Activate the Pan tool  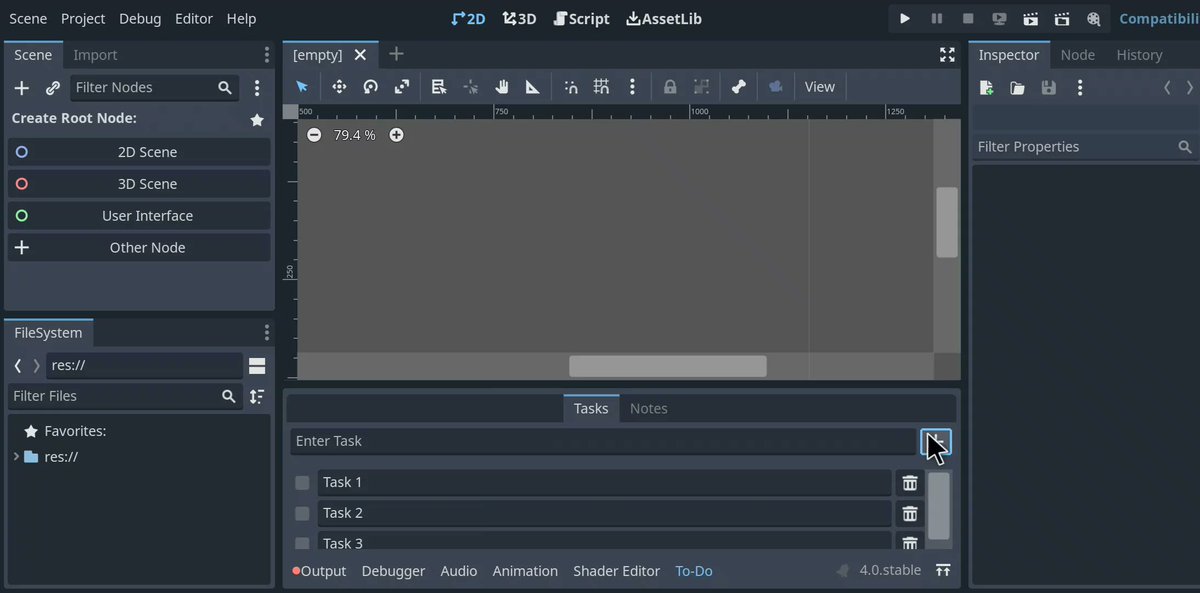[x=502, y=86]
